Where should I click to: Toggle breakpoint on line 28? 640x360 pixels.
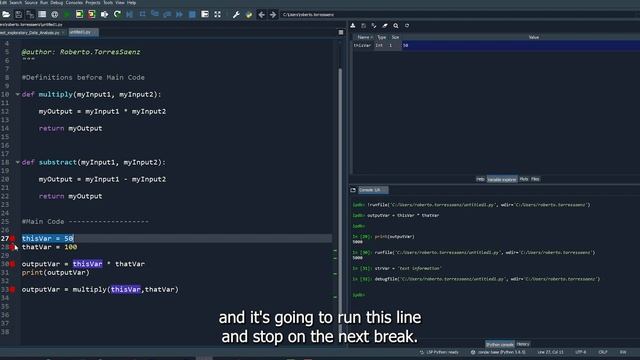(13, 247)
